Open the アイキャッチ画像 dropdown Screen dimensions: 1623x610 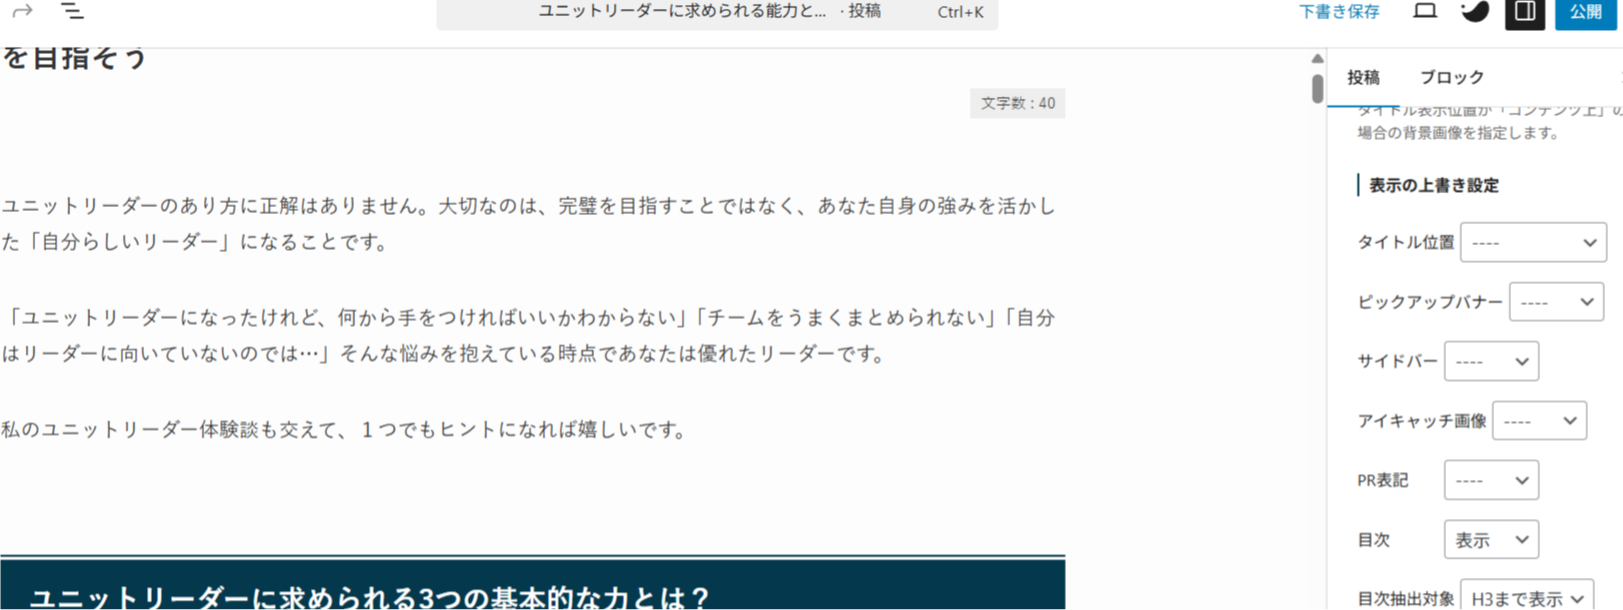click(1539, 421)
